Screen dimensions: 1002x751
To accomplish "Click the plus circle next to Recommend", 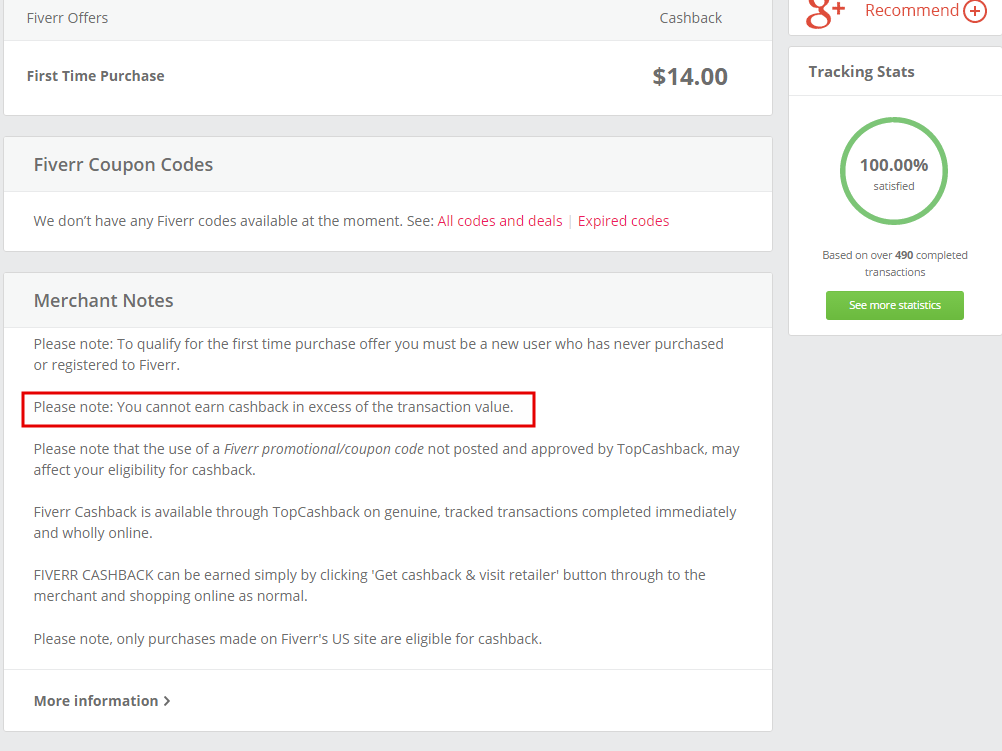I will tap(975, 11).
